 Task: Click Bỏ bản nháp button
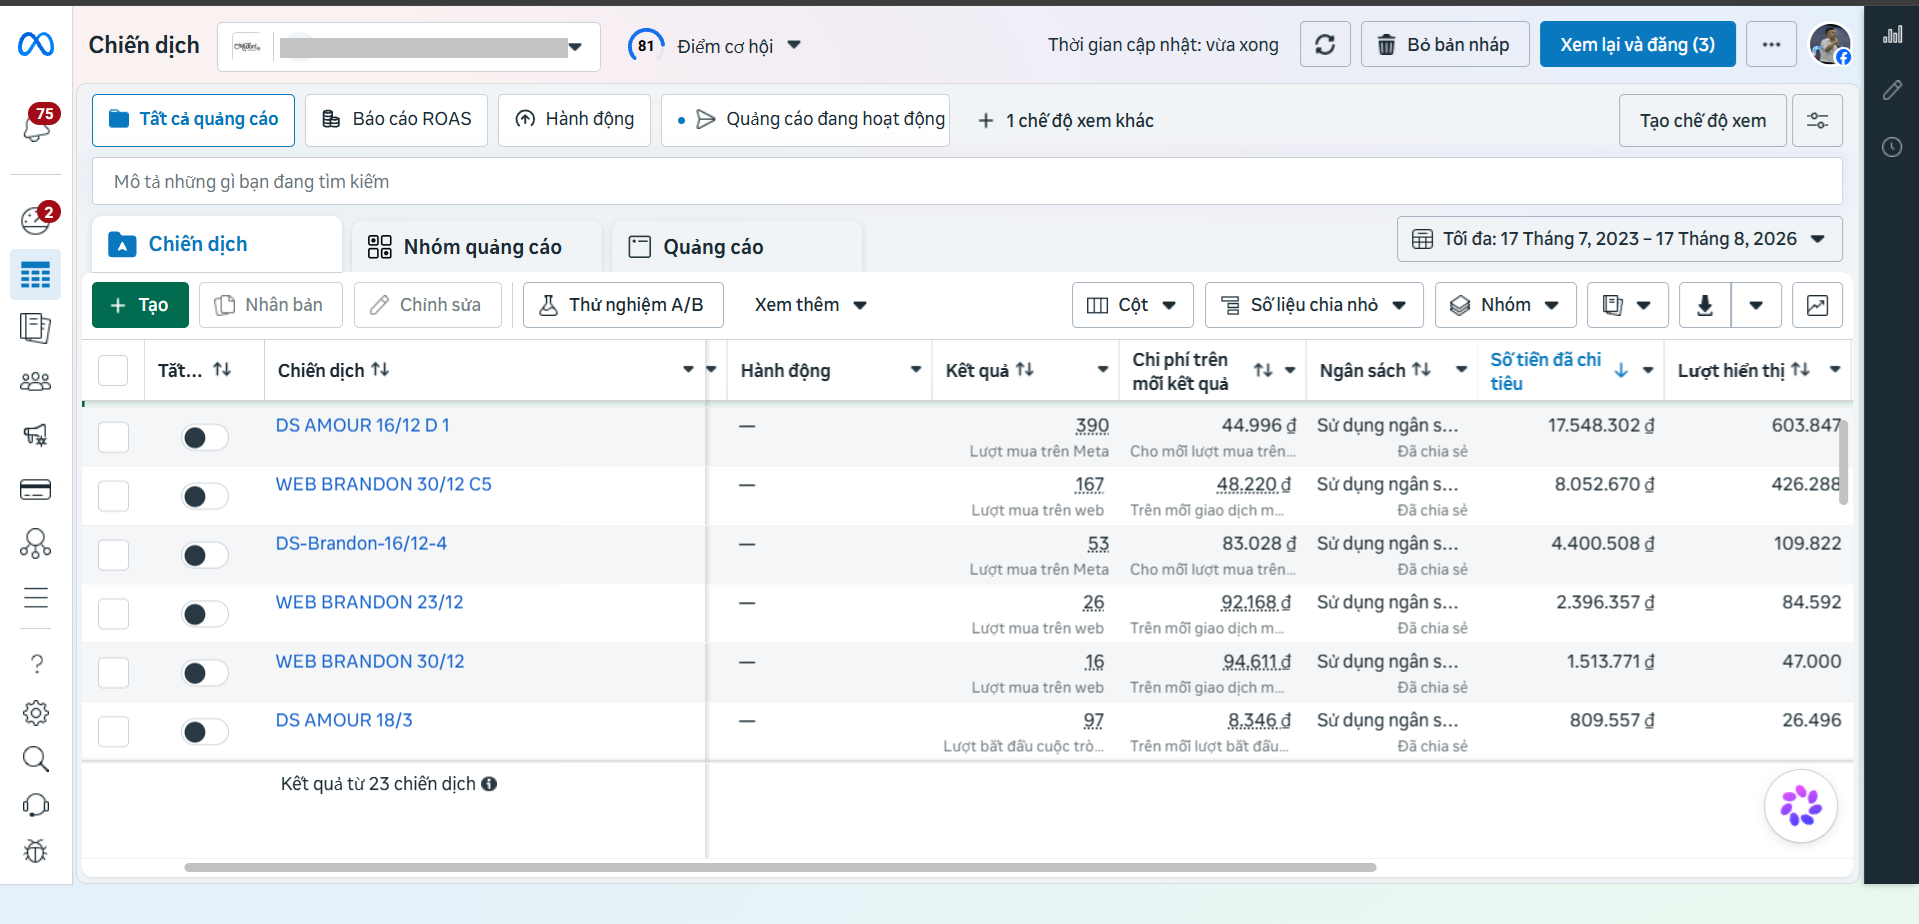tap(1445, 45)
